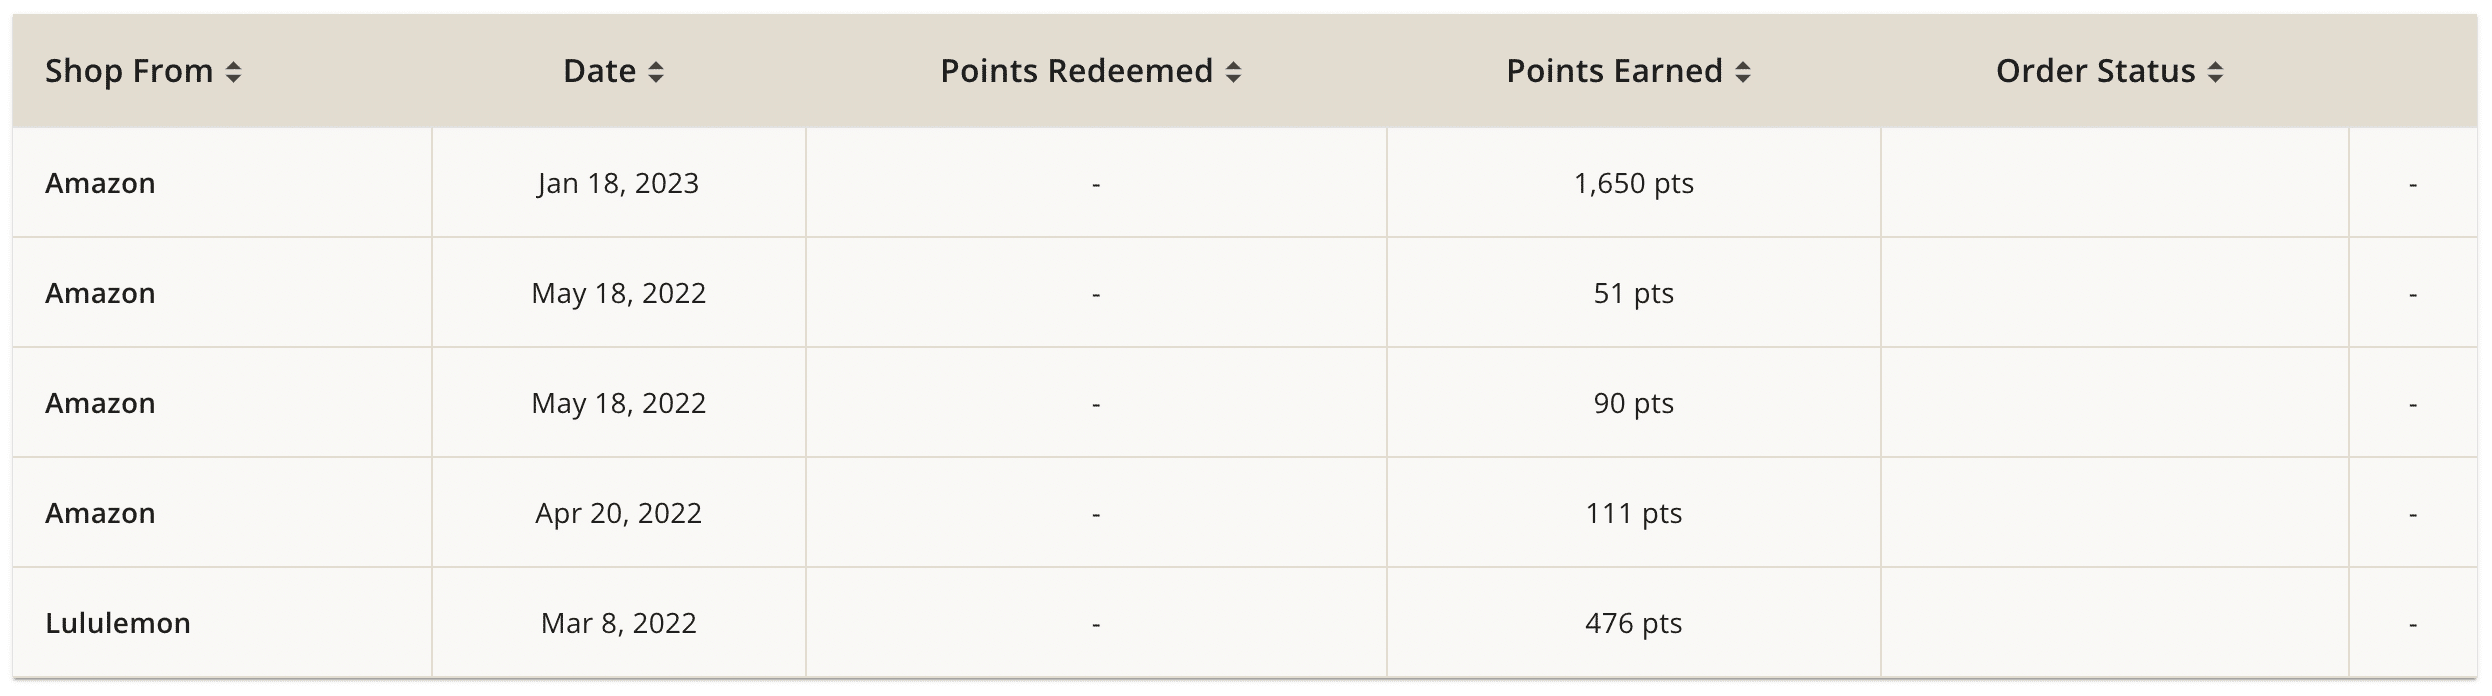This screenshot has width=2492, height=696.
Task: Click the Amazon entry dated Apr 20, 2022
Action: point(100,513)
